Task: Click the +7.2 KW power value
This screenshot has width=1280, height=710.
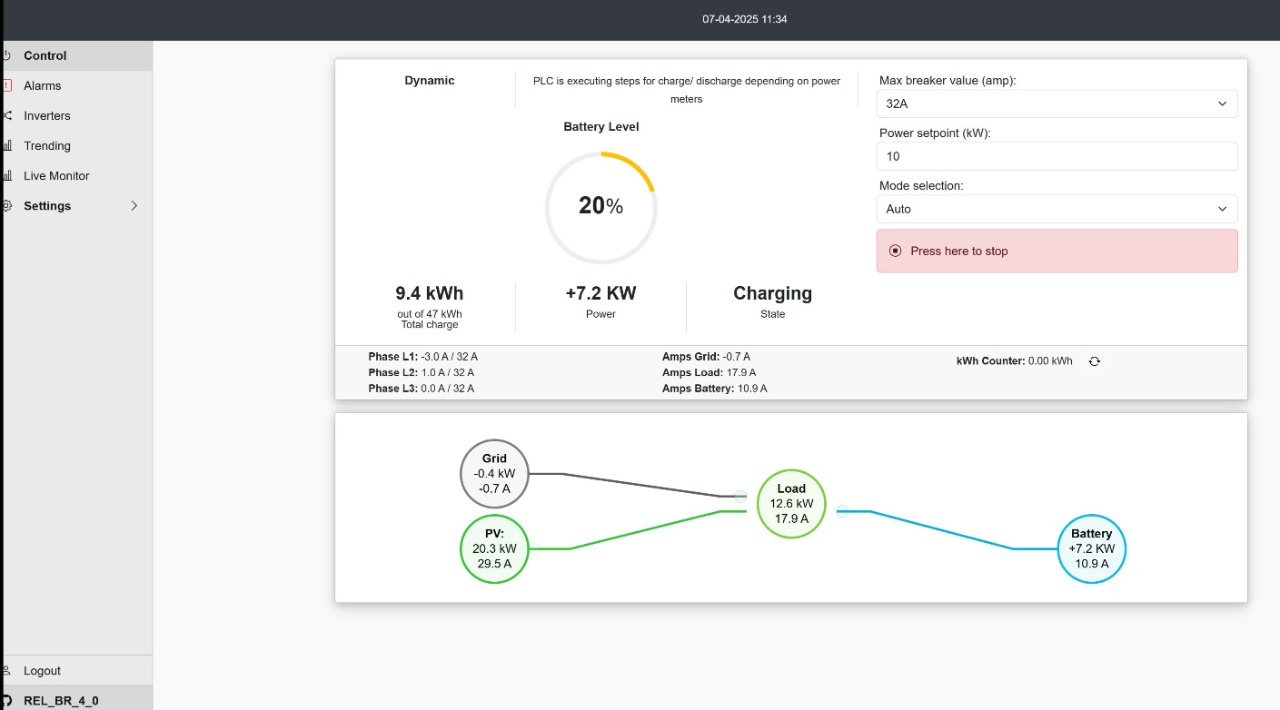Action: tap(601, 293)
